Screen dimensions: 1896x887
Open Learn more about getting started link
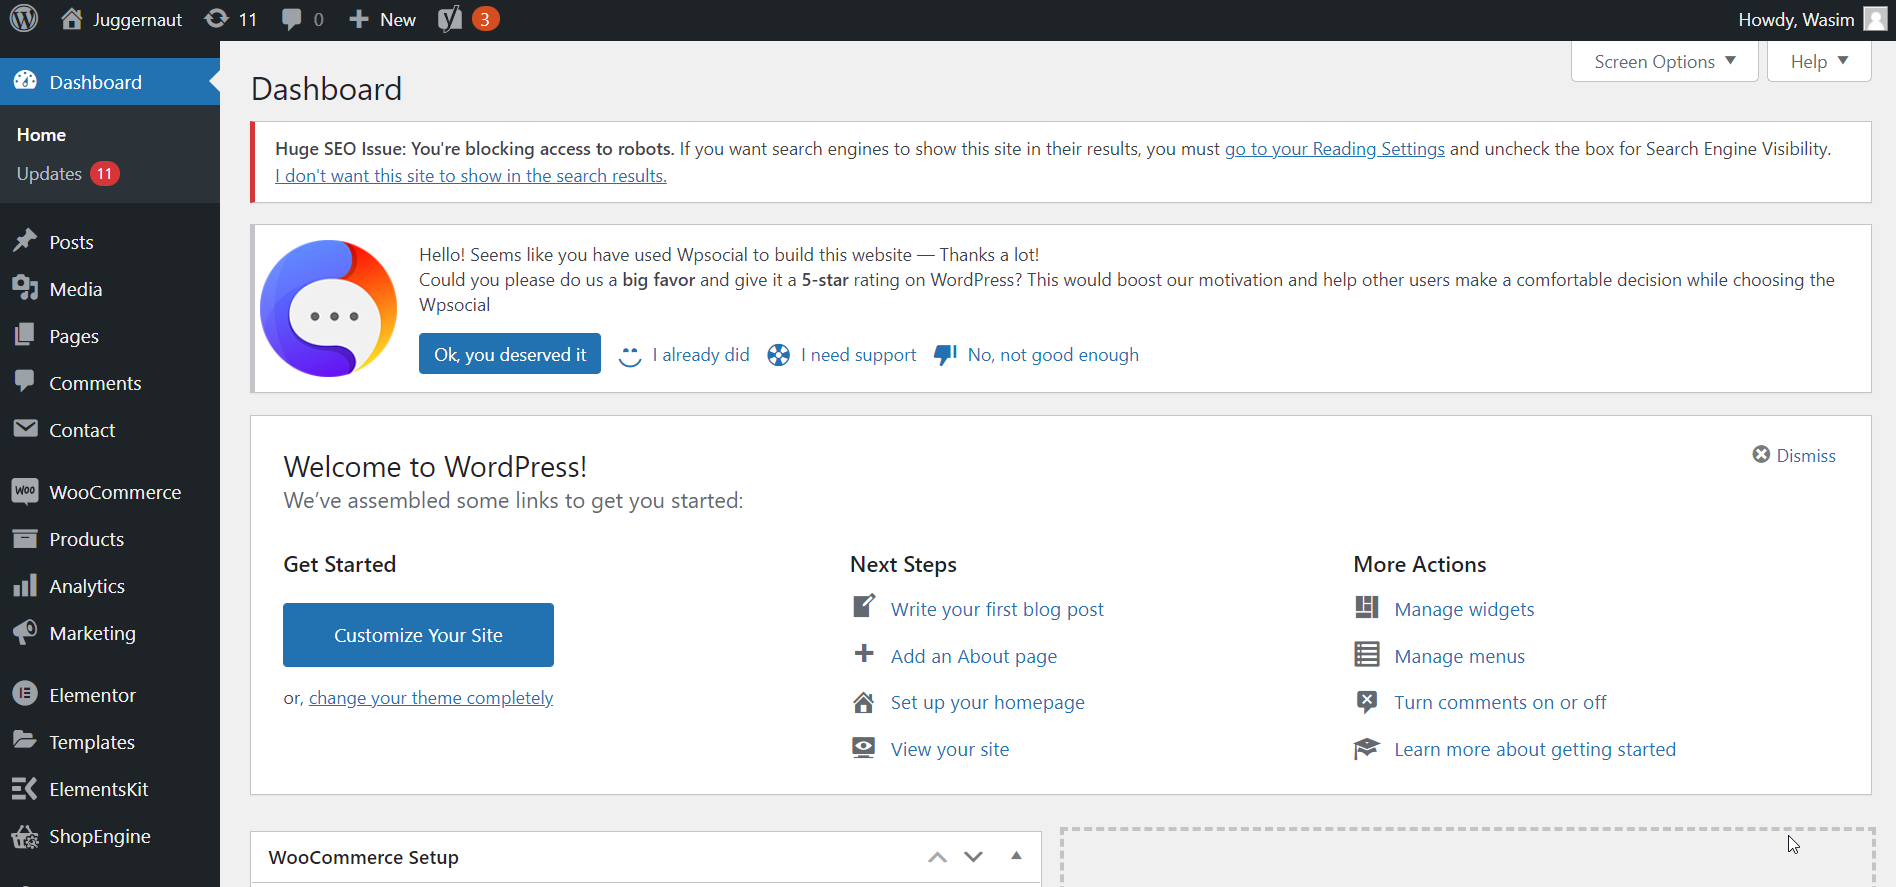(x=1535, y=749)
